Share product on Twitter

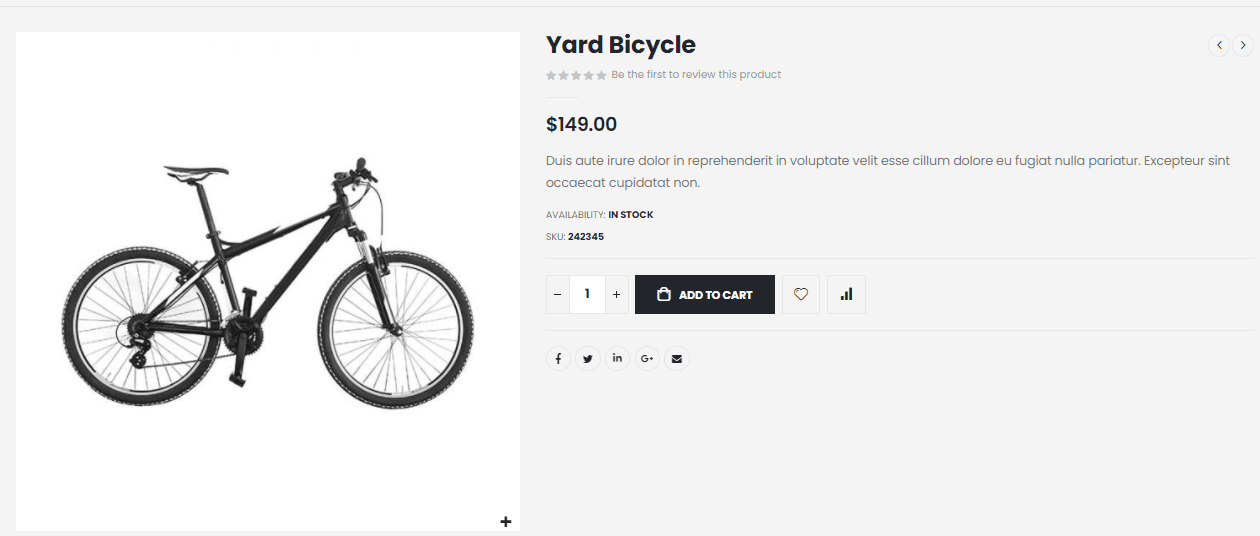(588, 358)
